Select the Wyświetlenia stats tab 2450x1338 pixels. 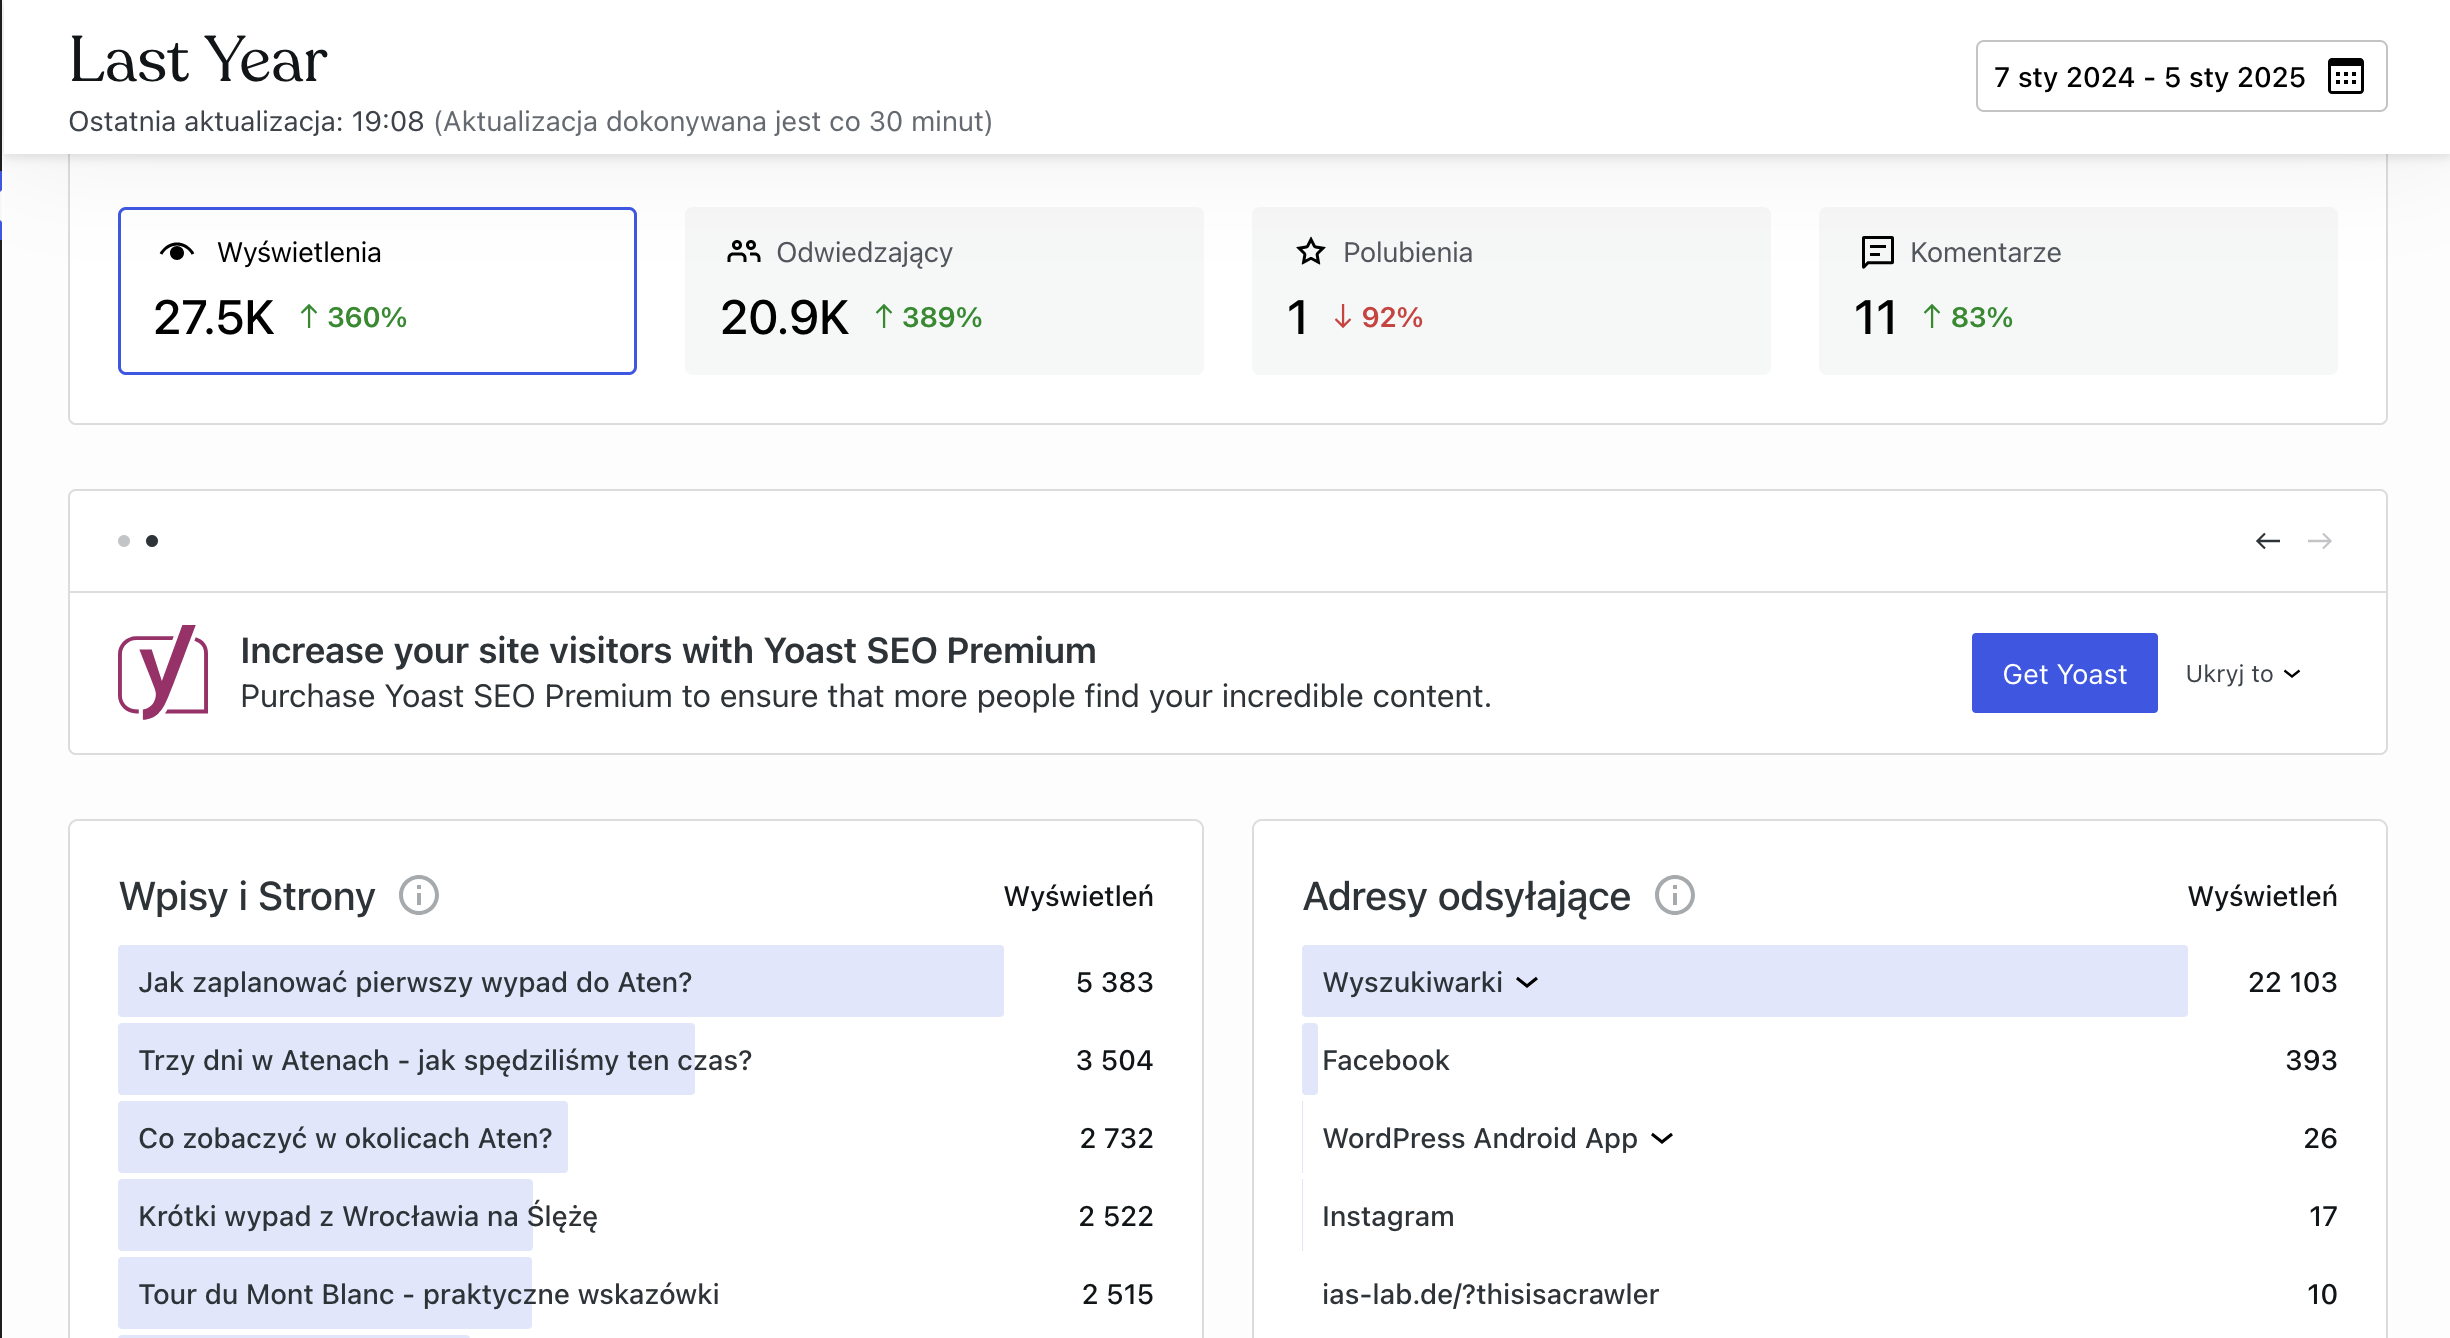(377, 291)
